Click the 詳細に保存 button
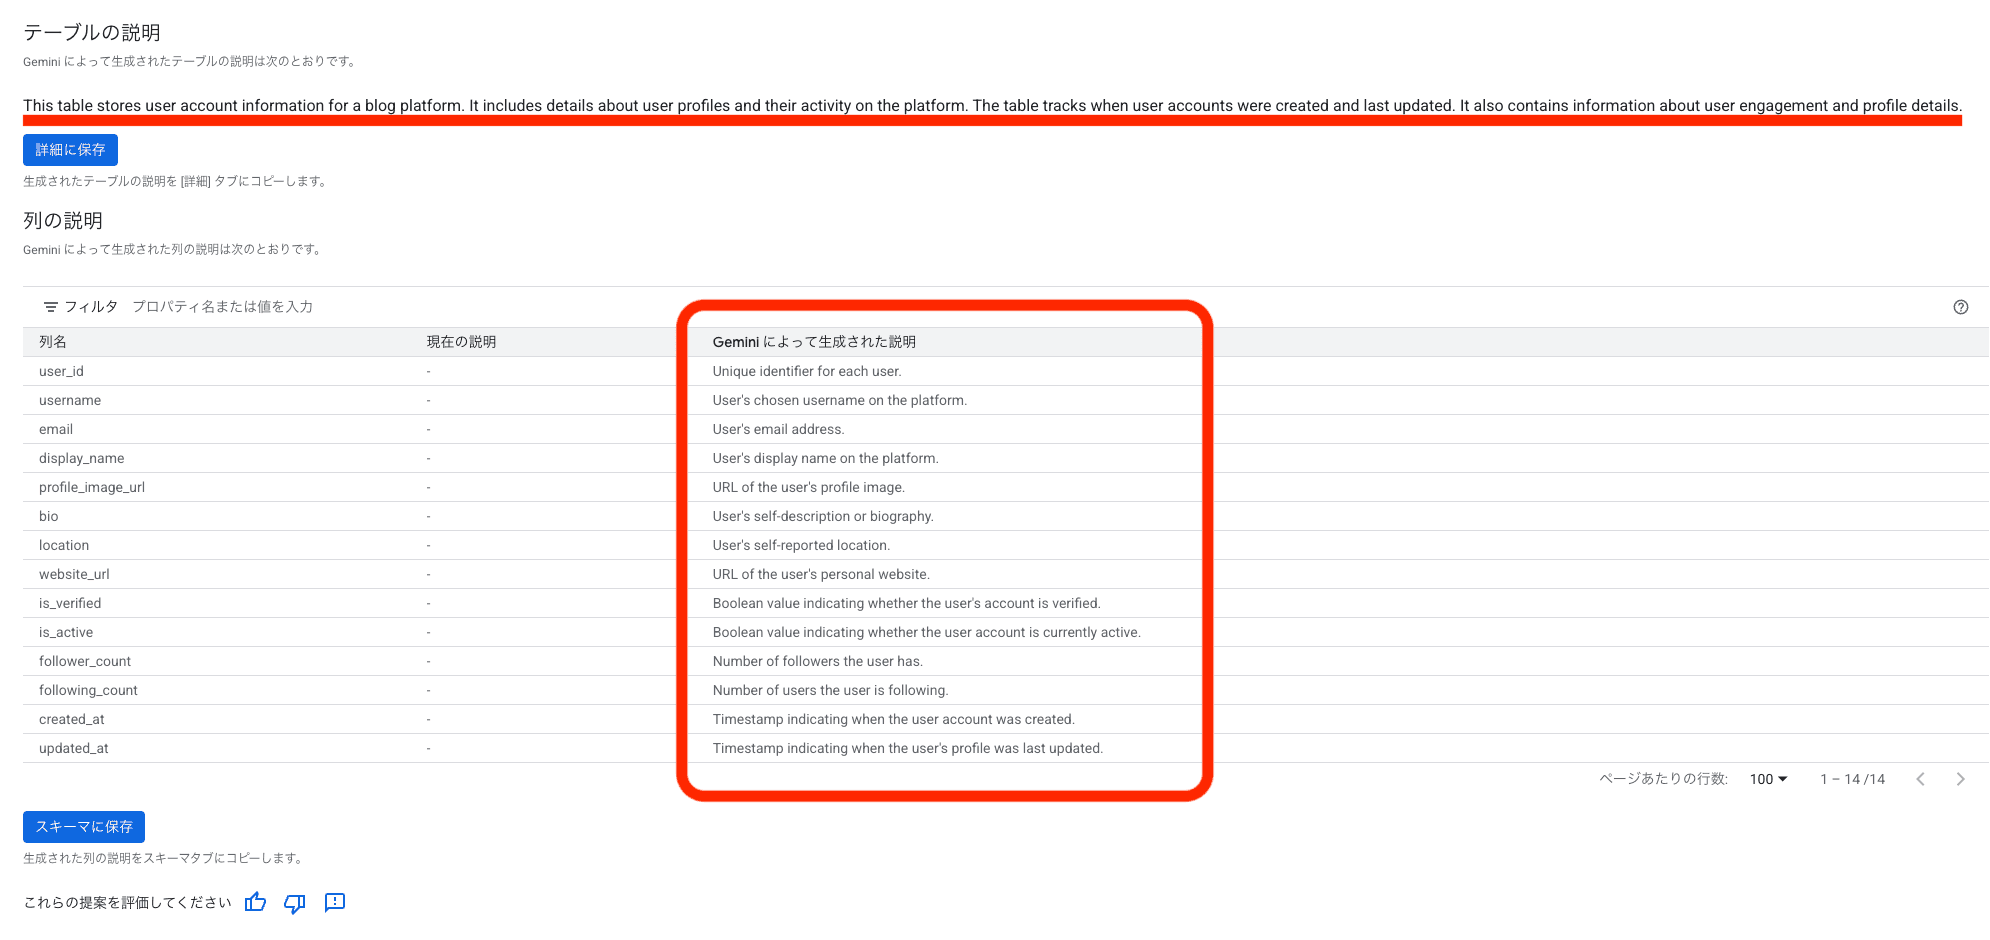 pos(70,150)
